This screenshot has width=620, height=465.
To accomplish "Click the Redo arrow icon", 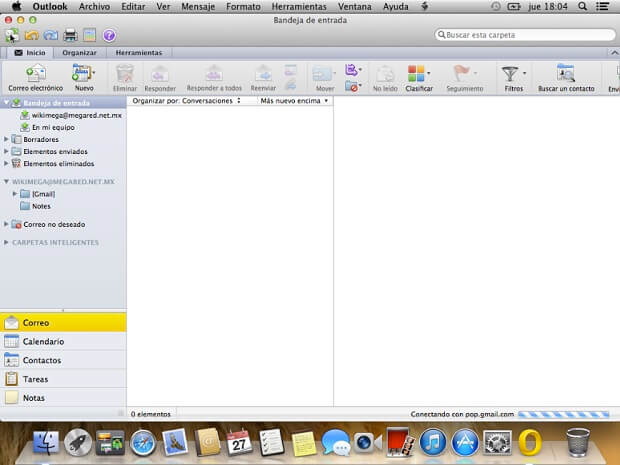I will click(51, 35).
